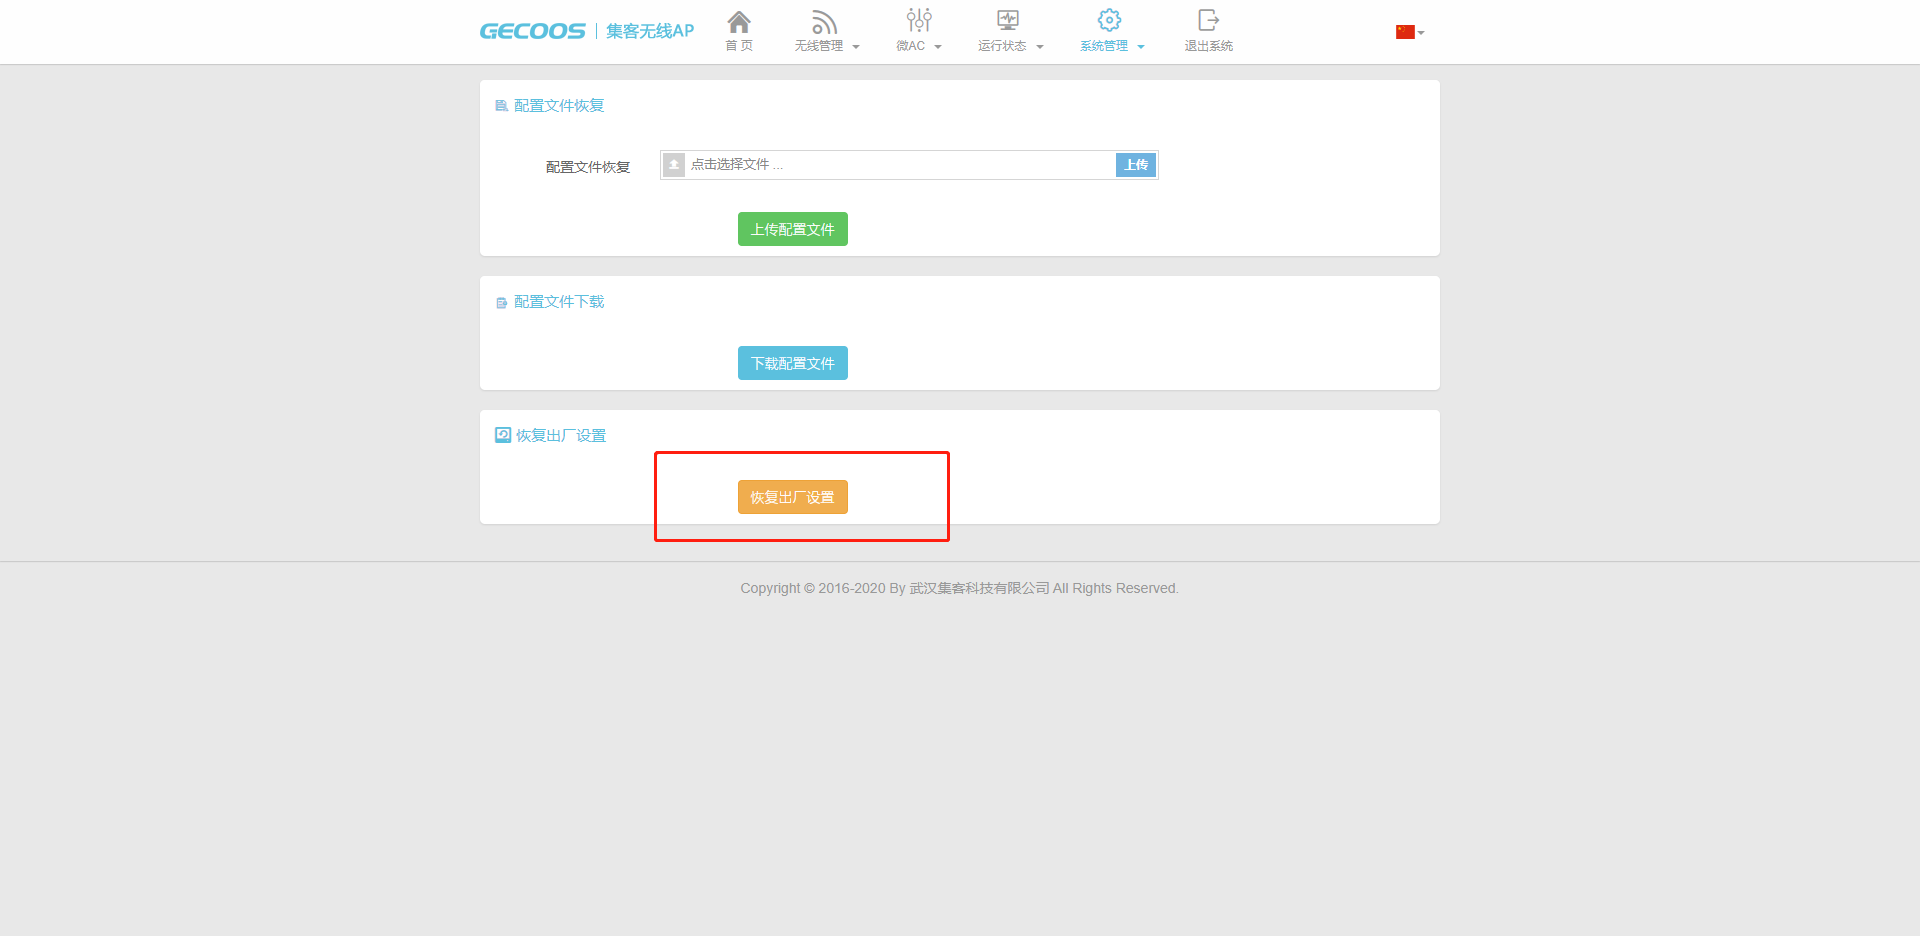Expand the 无线管理 dropdown arrow

pyautogui.click(x=856, y=47)
